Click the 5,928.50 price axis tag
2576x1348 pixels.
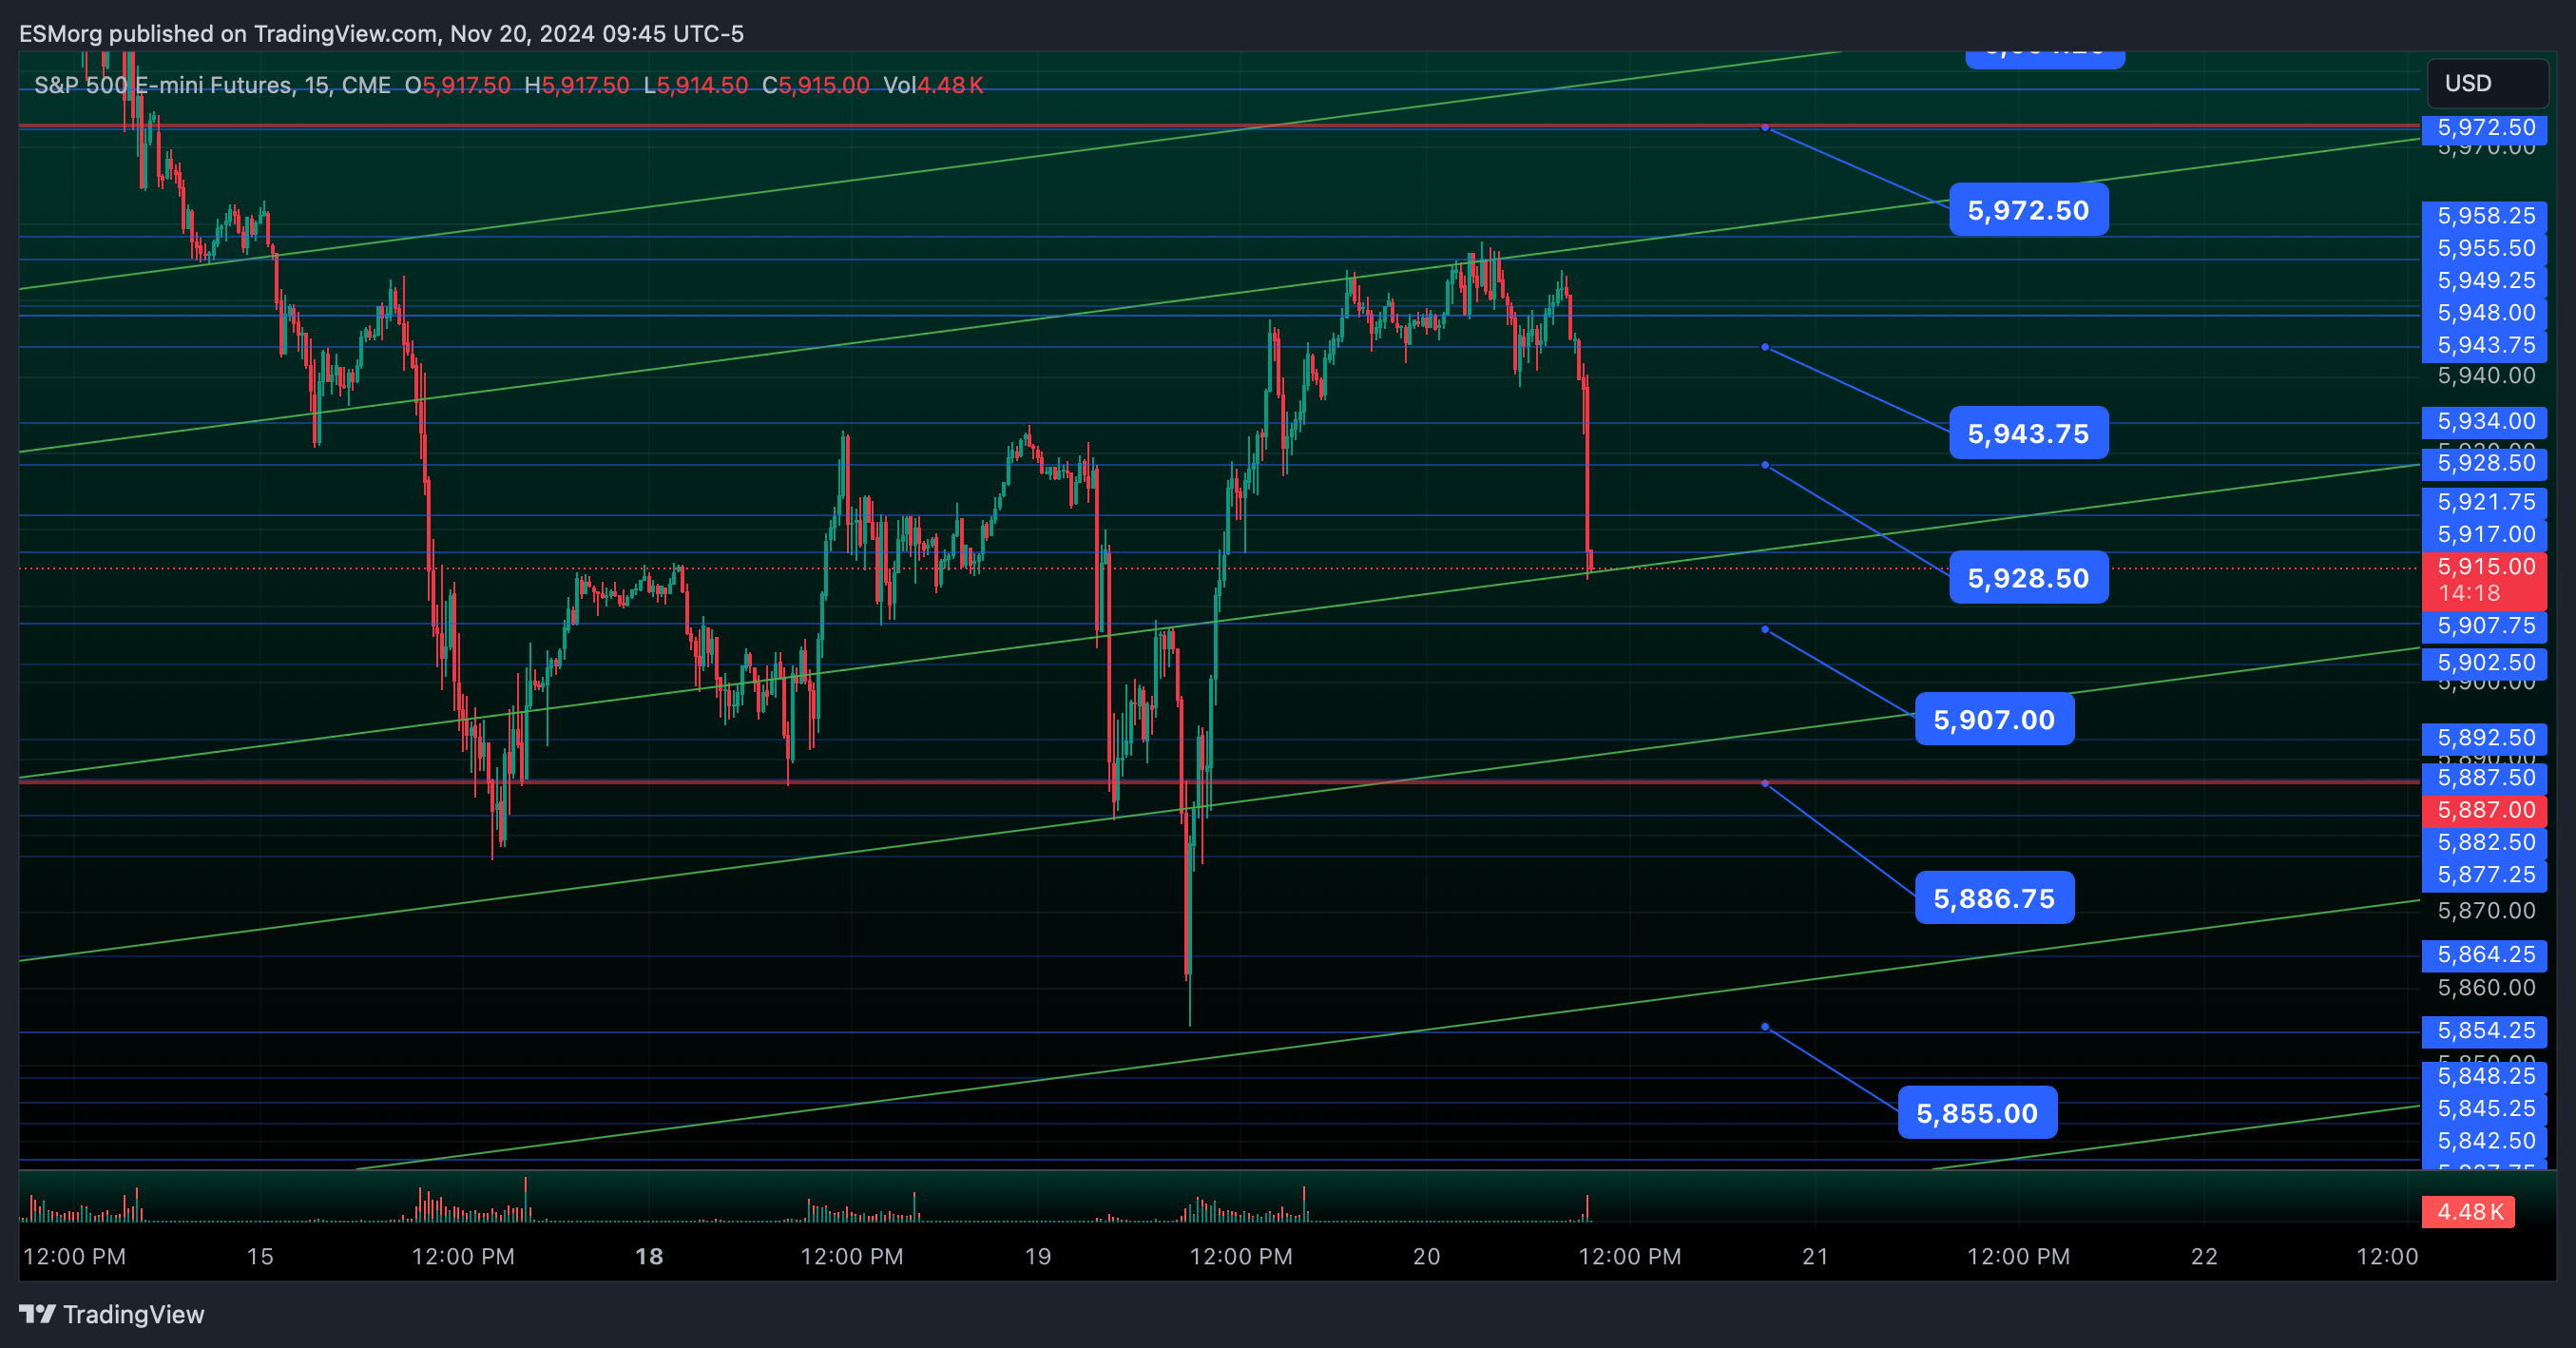tap(2484, 463)
